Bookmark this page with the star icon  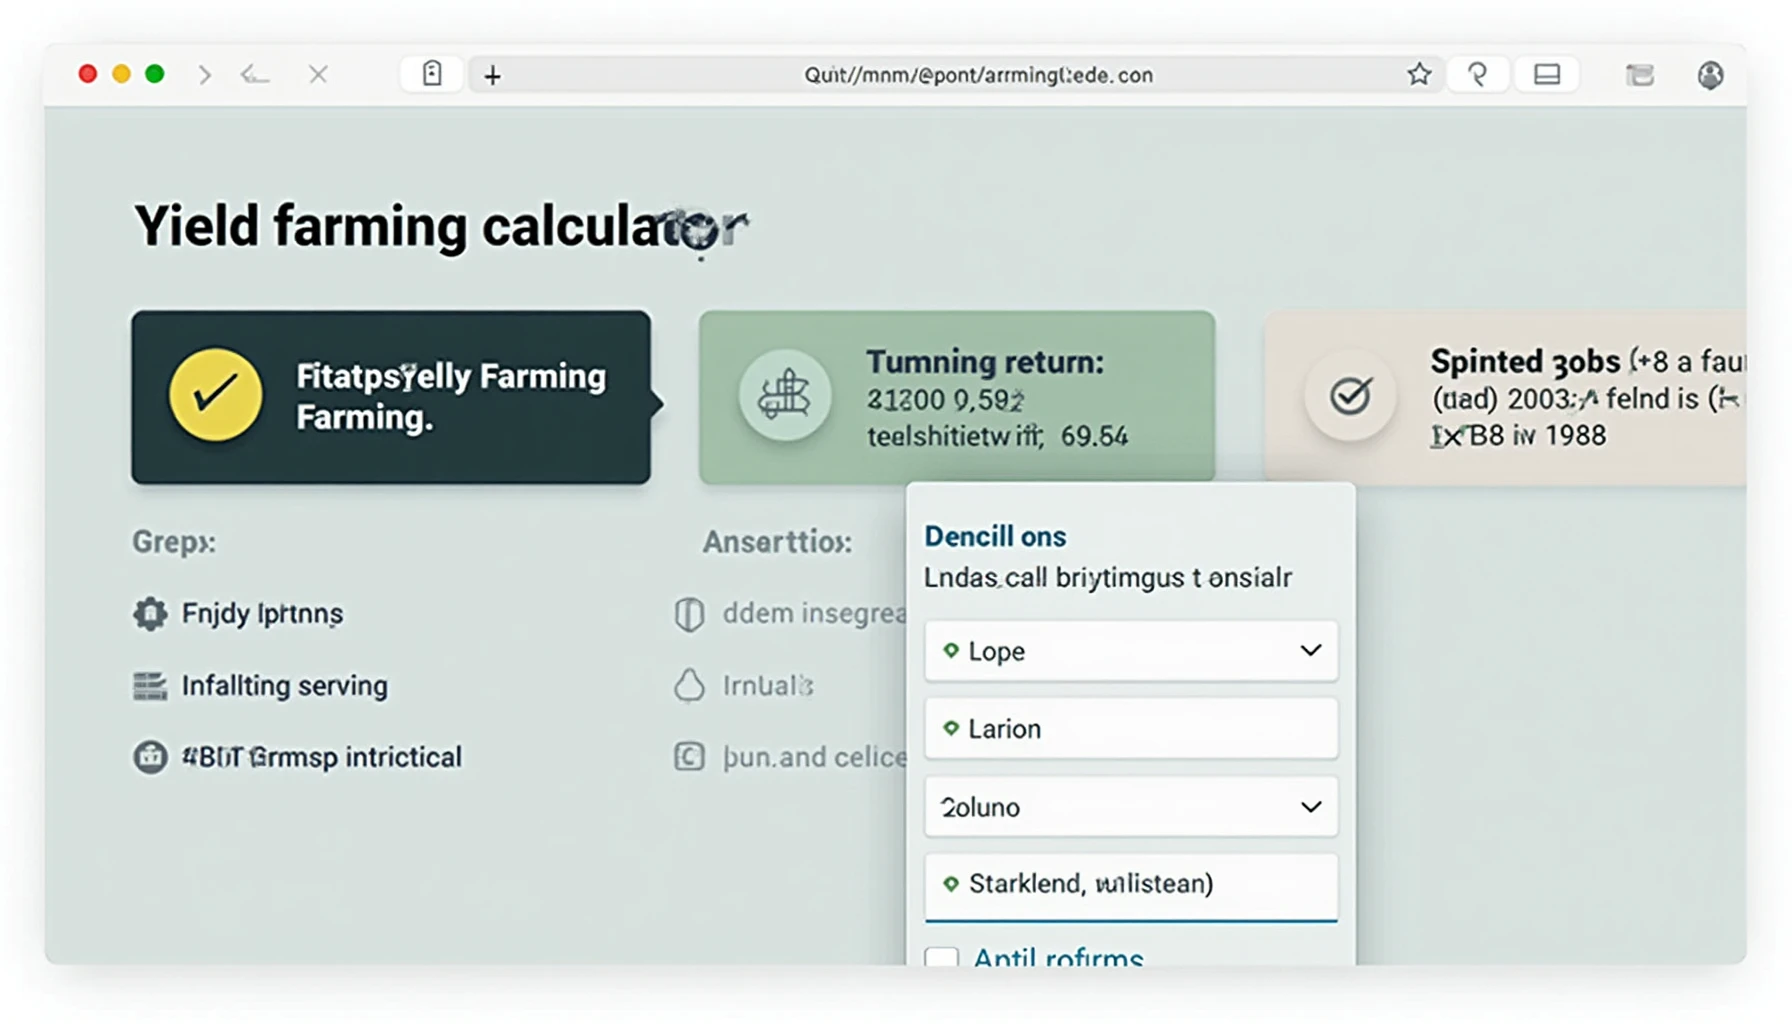pyautogui.click(x=1419, y=74)
